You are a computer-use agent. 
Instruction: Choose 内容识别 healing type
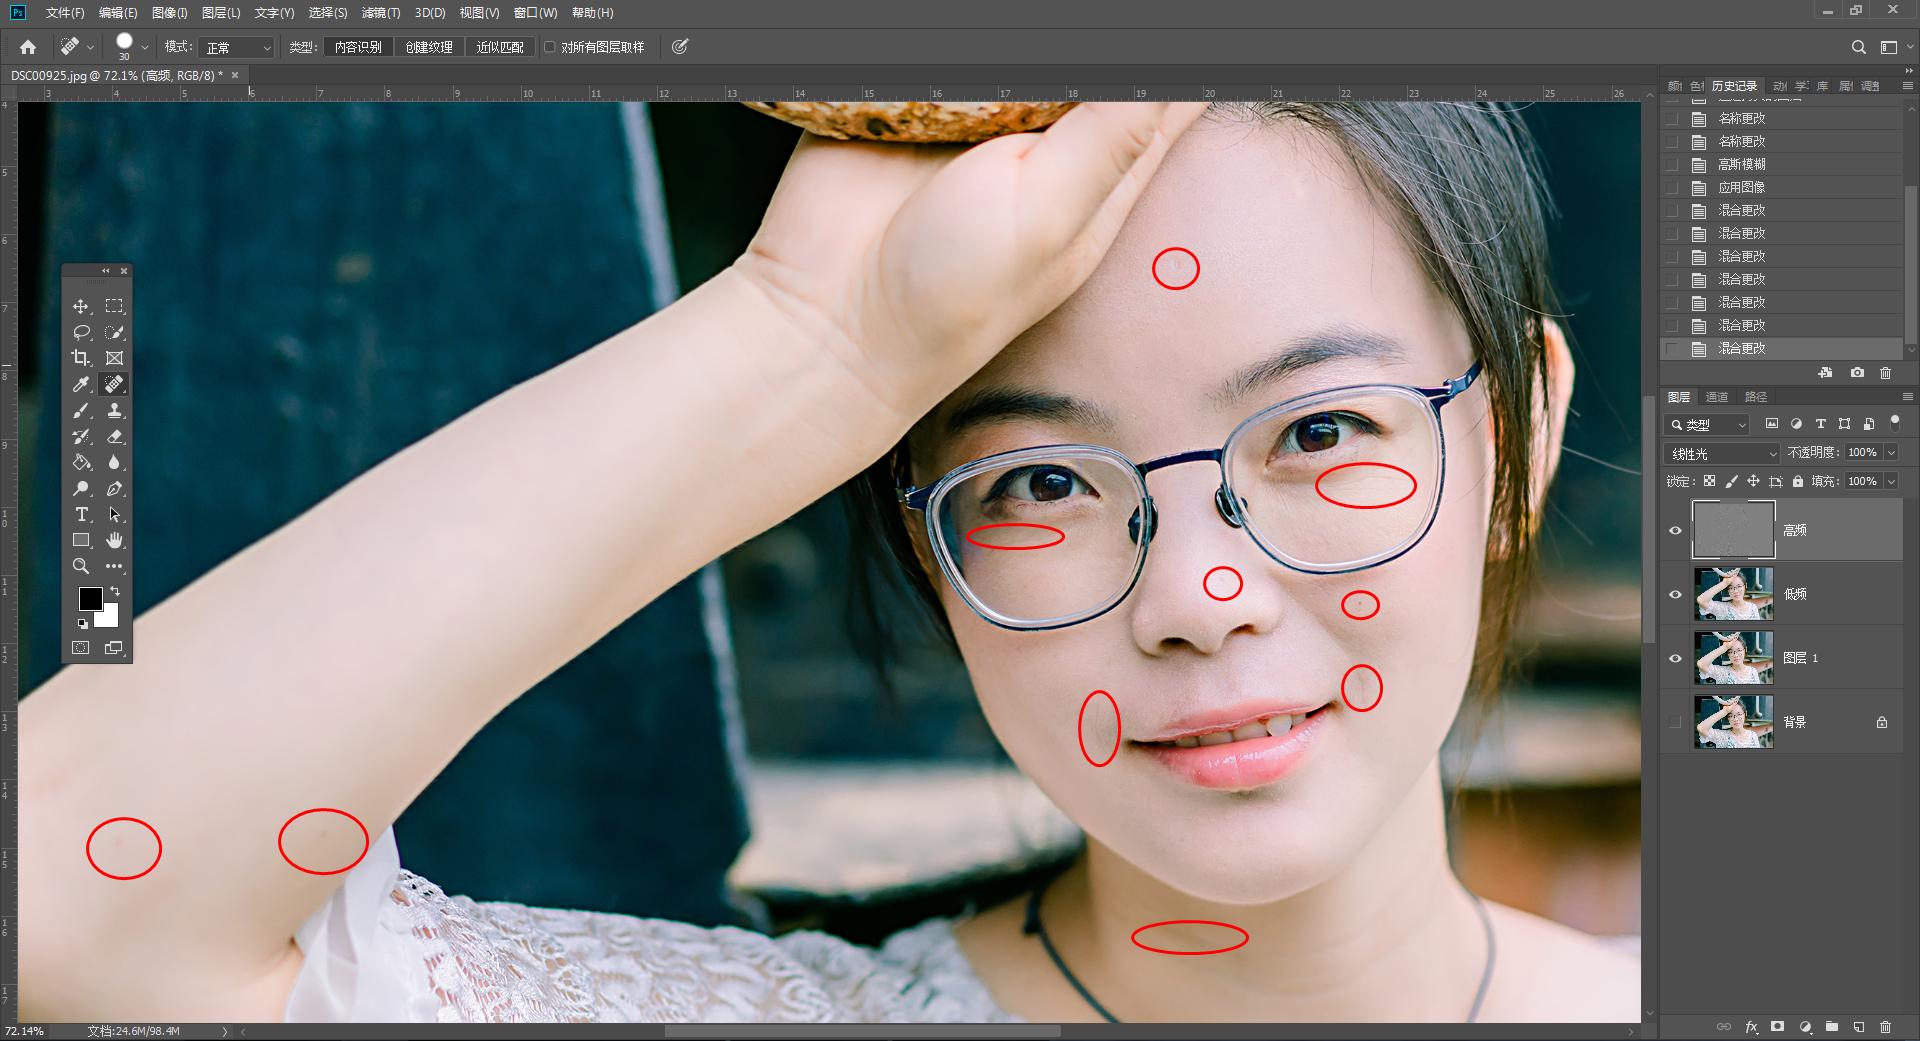[358, 47]
